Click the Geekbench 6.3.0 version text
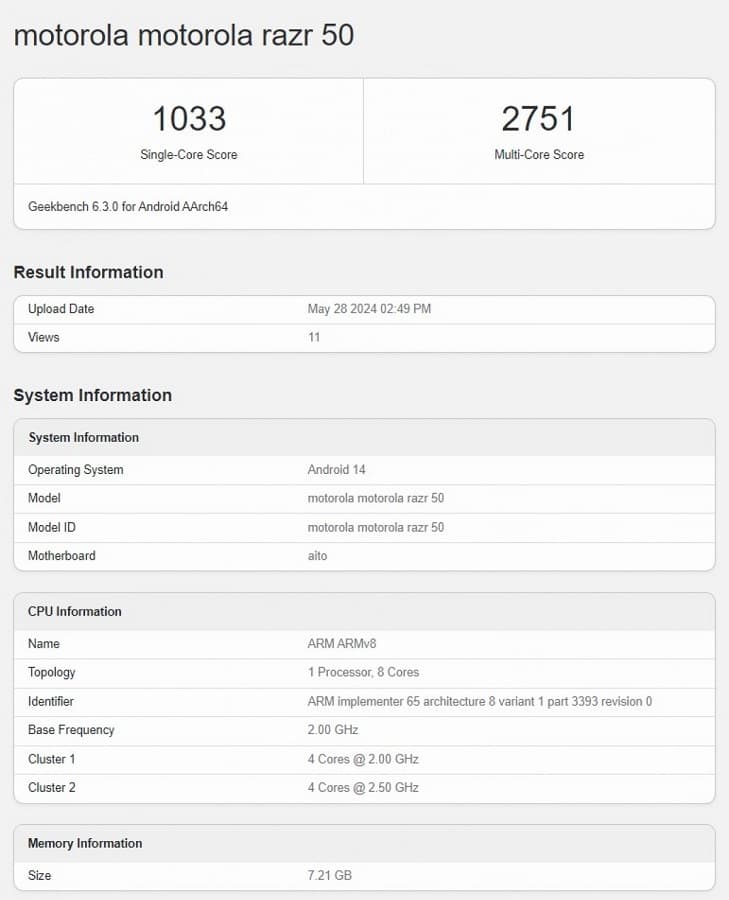The image size is (729, 900). [128, 207]
